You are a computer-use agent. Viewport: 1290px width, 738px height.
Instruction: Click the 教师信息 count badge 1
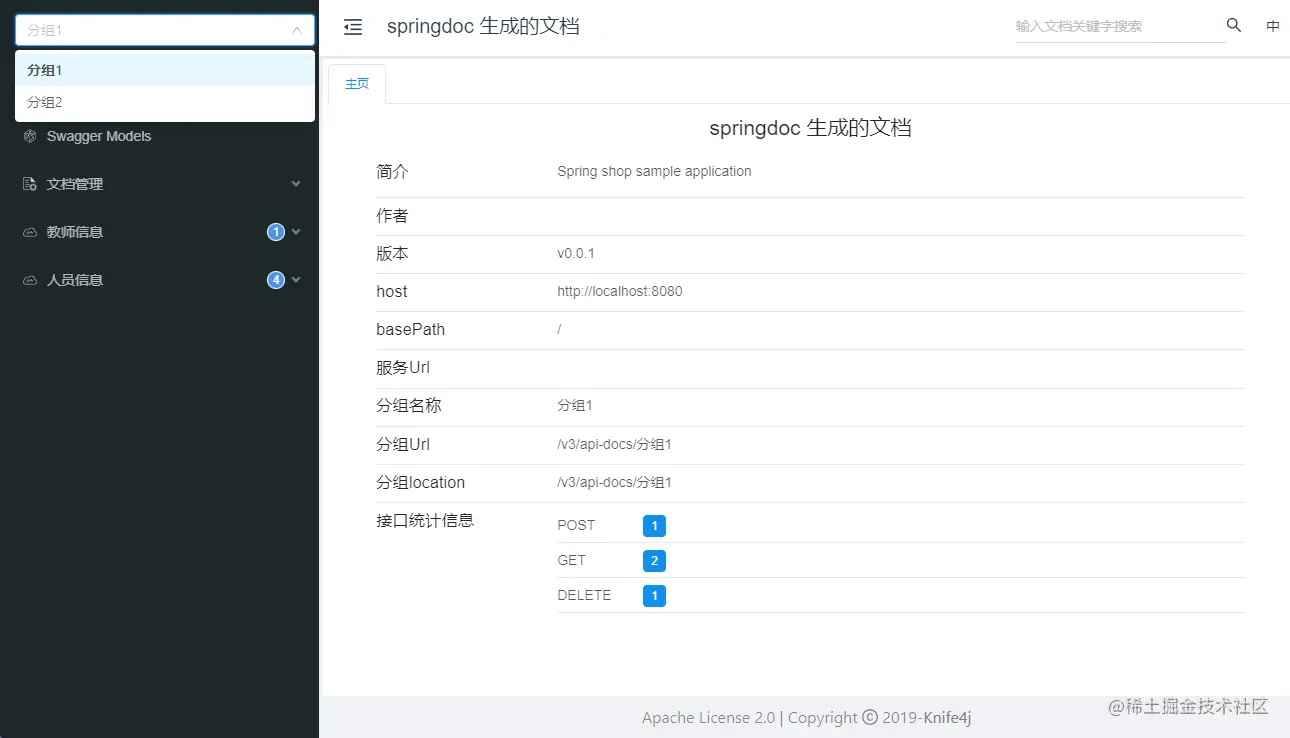[x=276, y=232]
